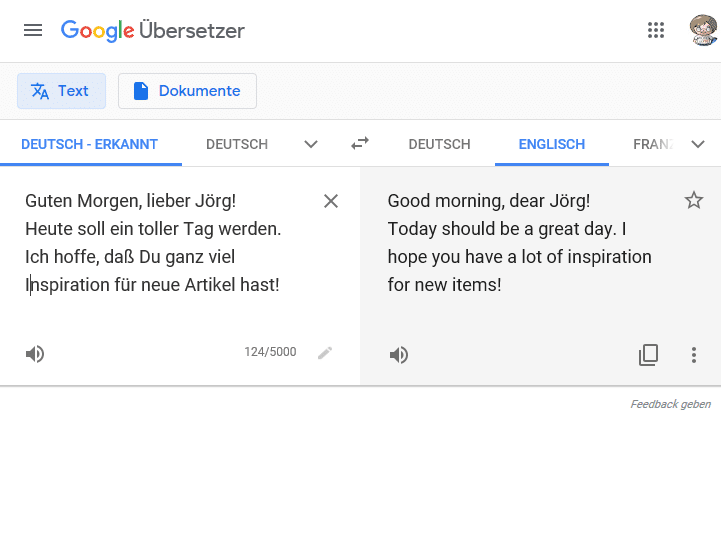Select the Text translation mode
The image size is (721, 538).
(x=62, y=91)
